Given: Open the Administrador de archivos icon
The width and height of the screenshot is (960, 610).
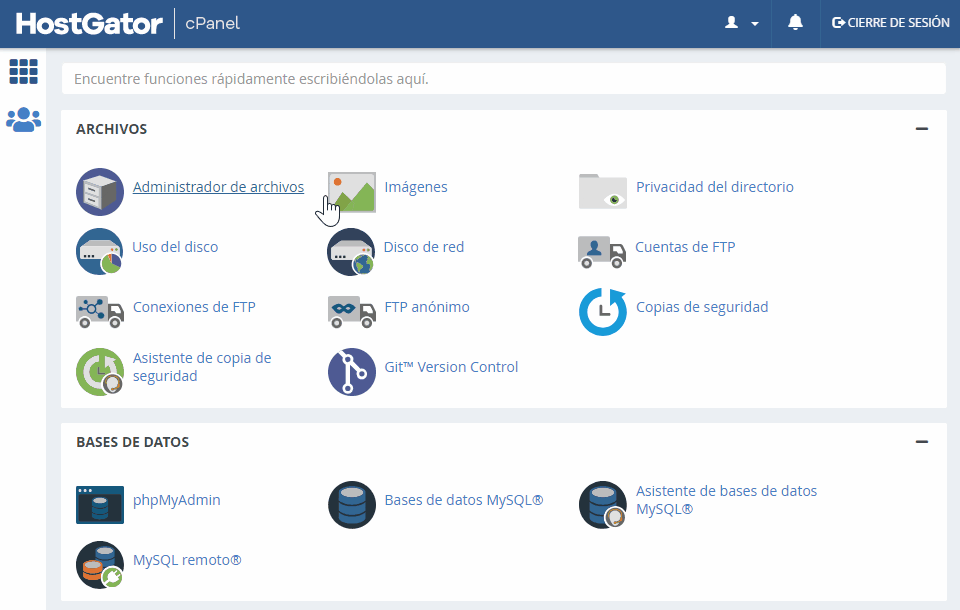Looking at the screenshot, I should [100, 192].
